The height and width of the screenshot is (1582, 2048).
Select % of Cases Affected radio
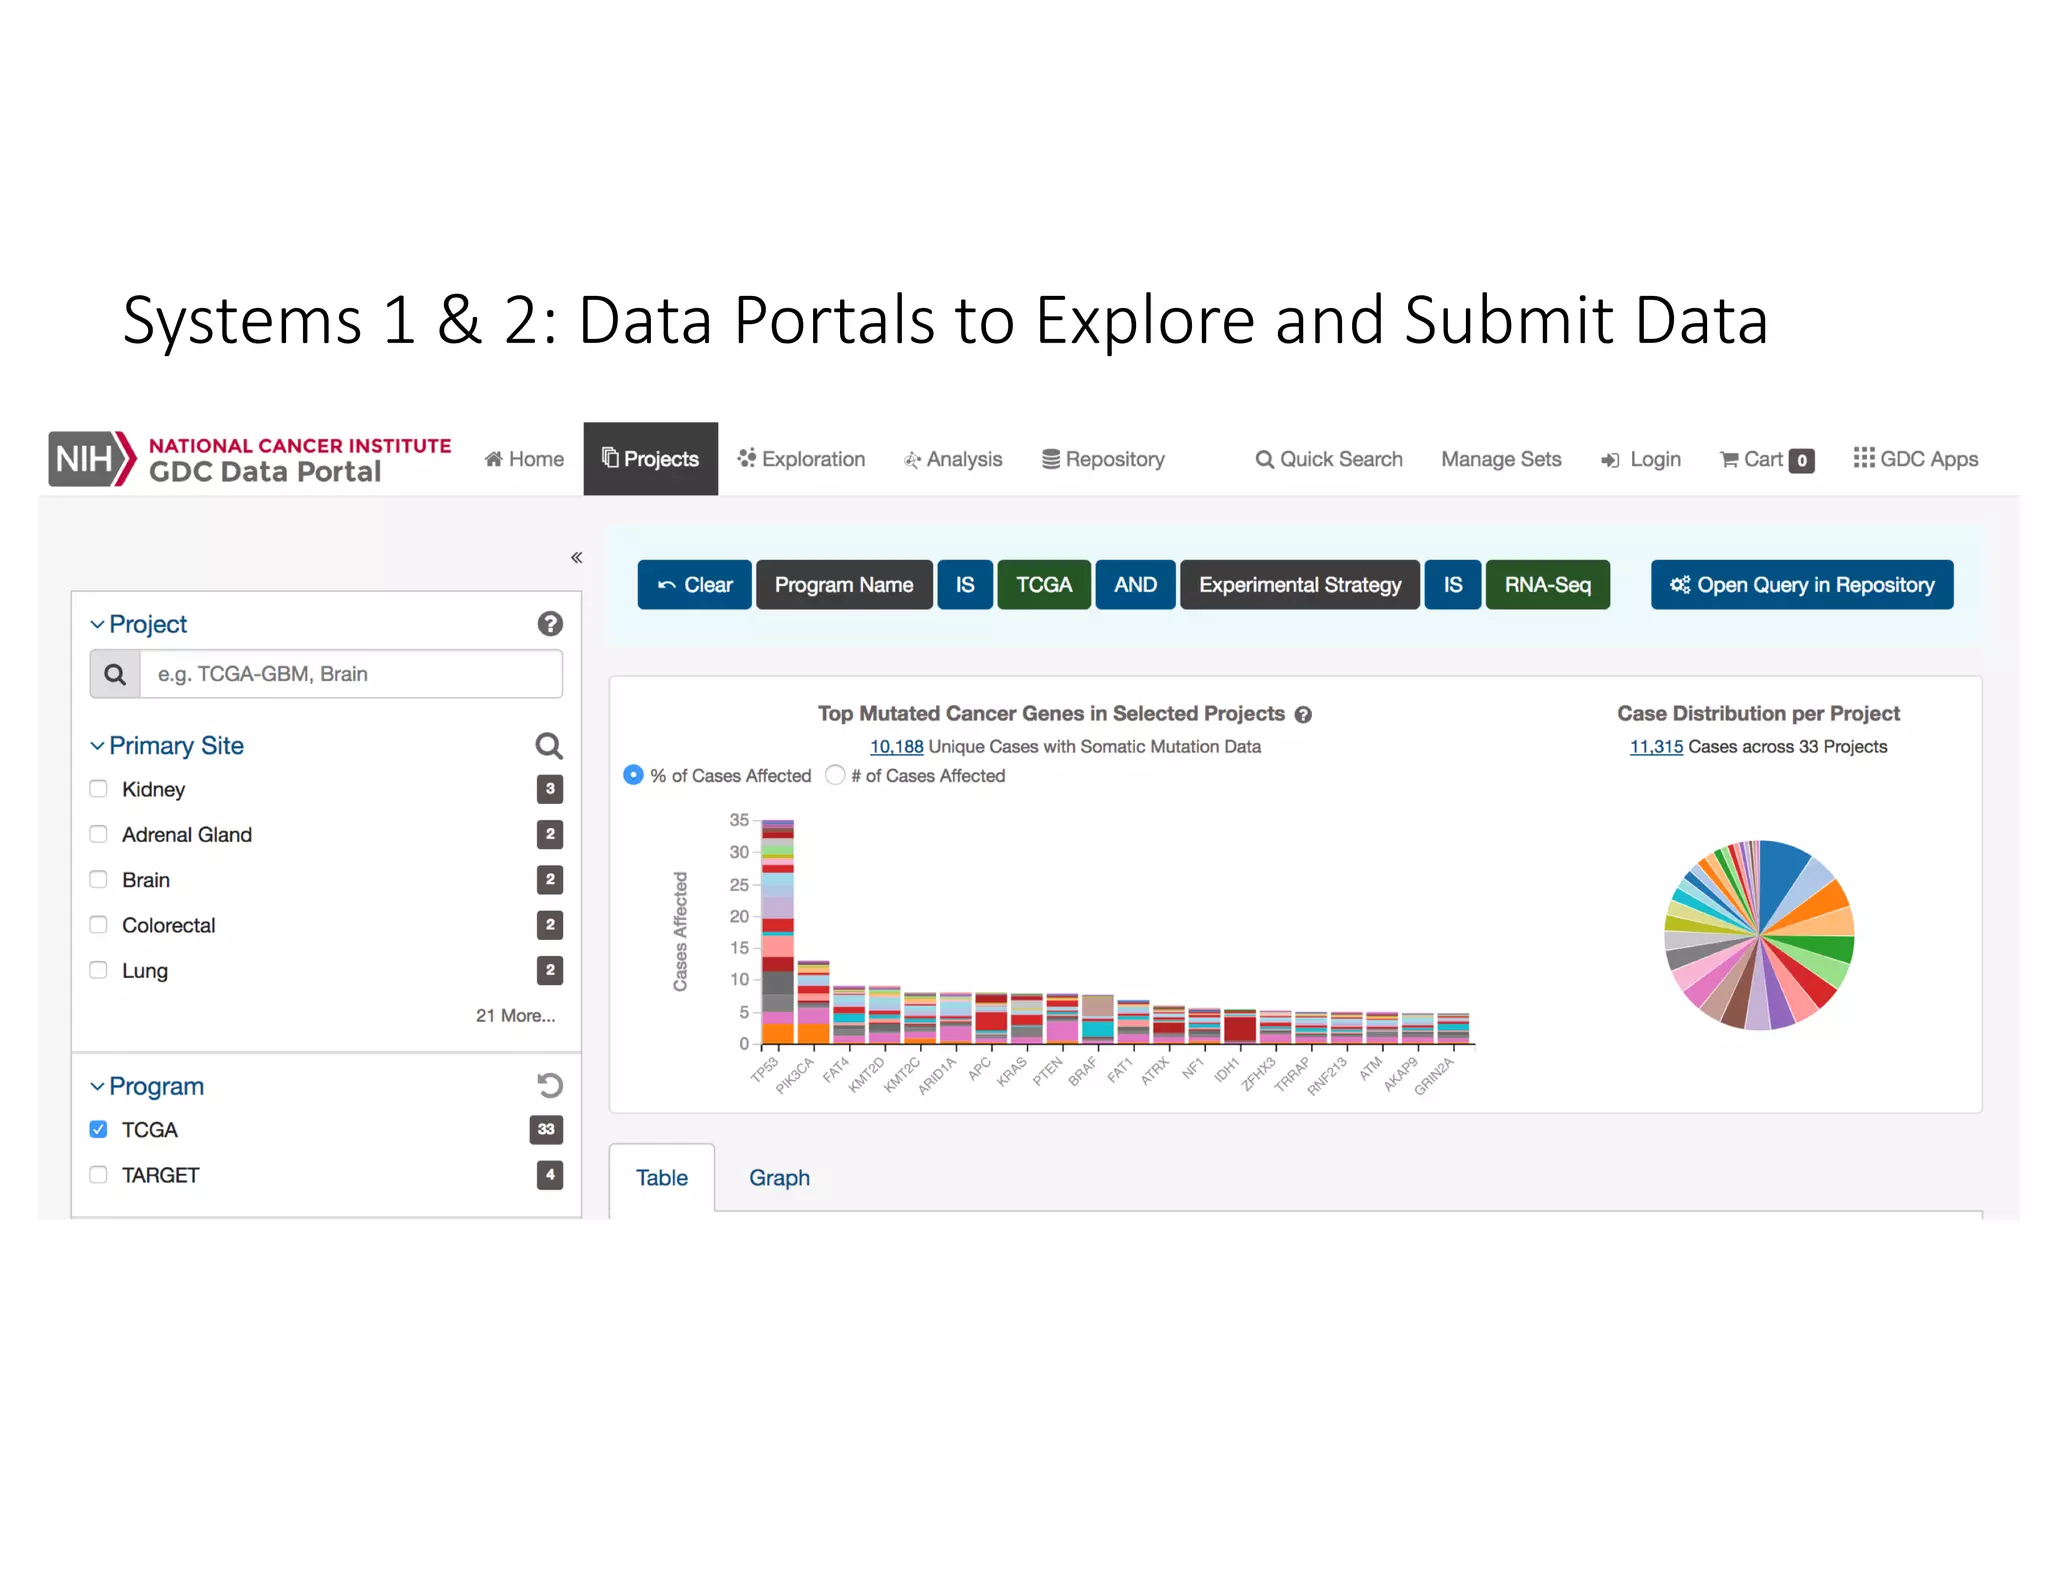point(633,775)
